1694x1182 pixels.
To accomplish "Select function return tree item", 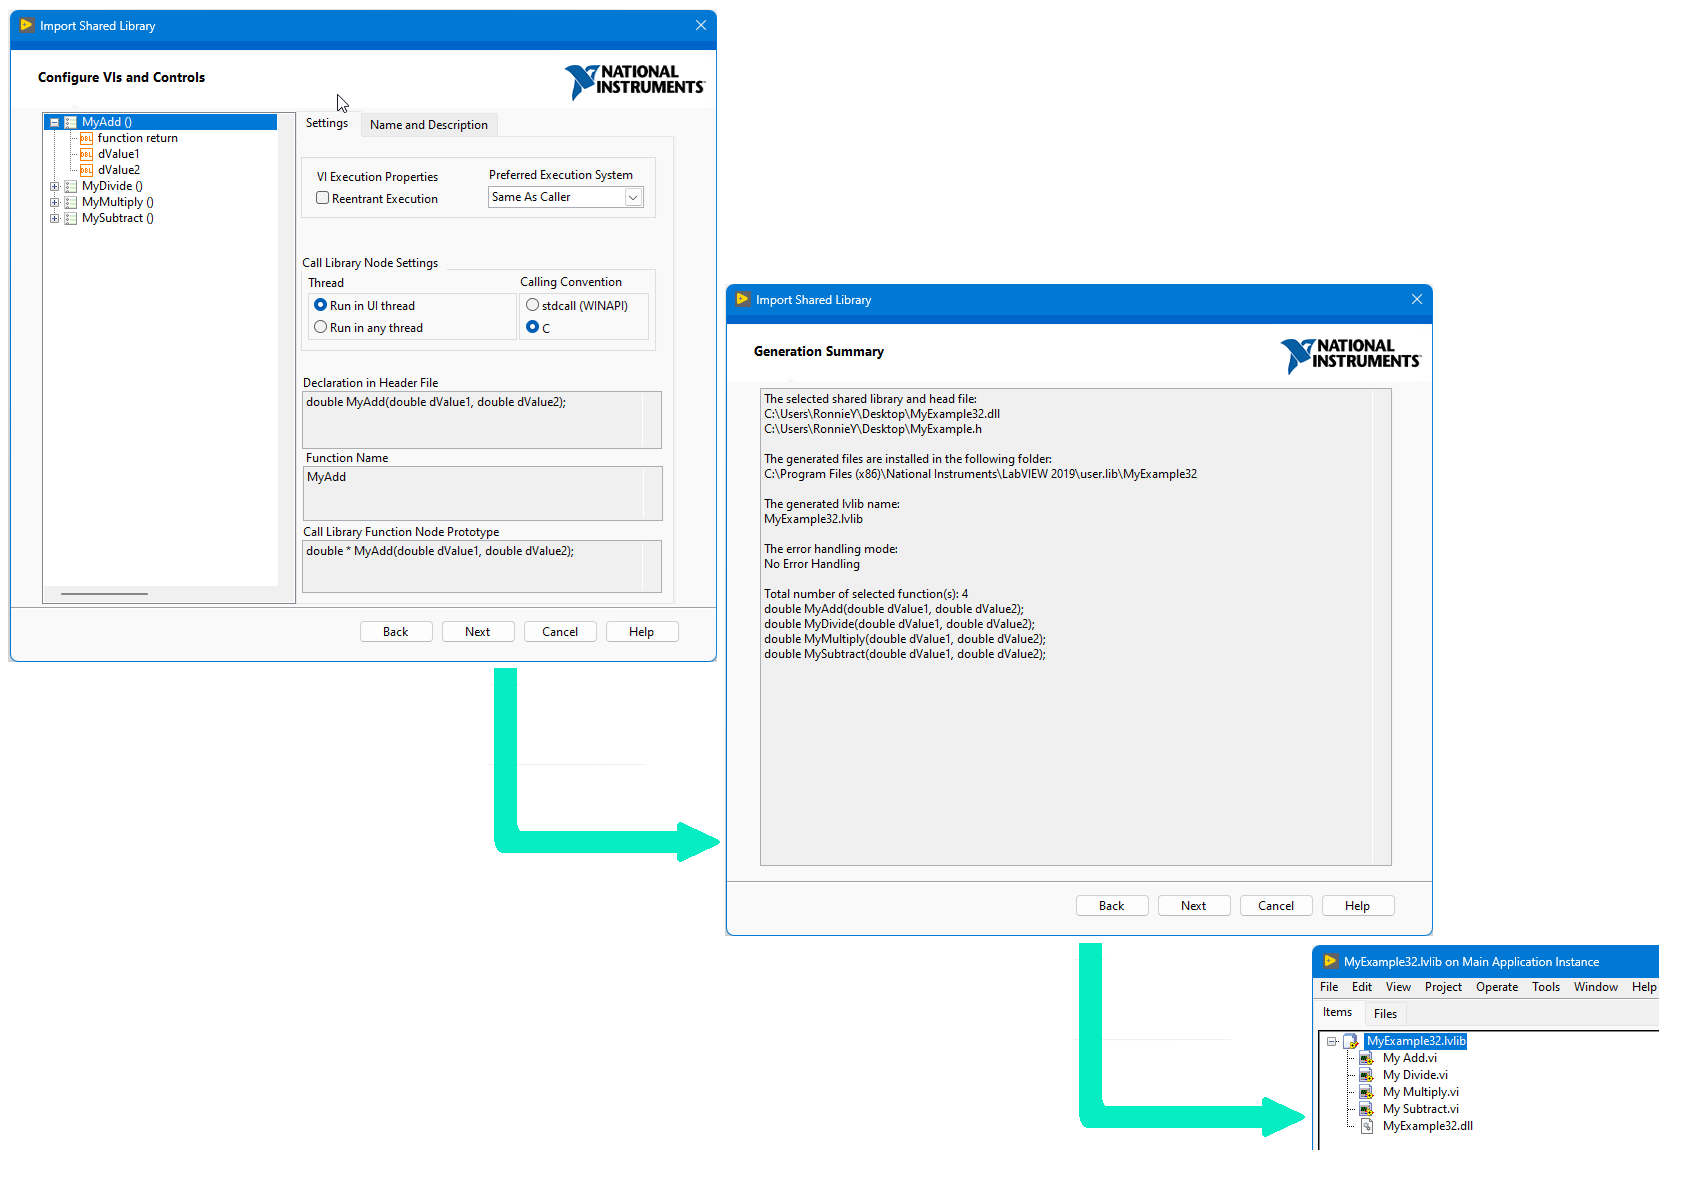I will (x=137, y=138).
